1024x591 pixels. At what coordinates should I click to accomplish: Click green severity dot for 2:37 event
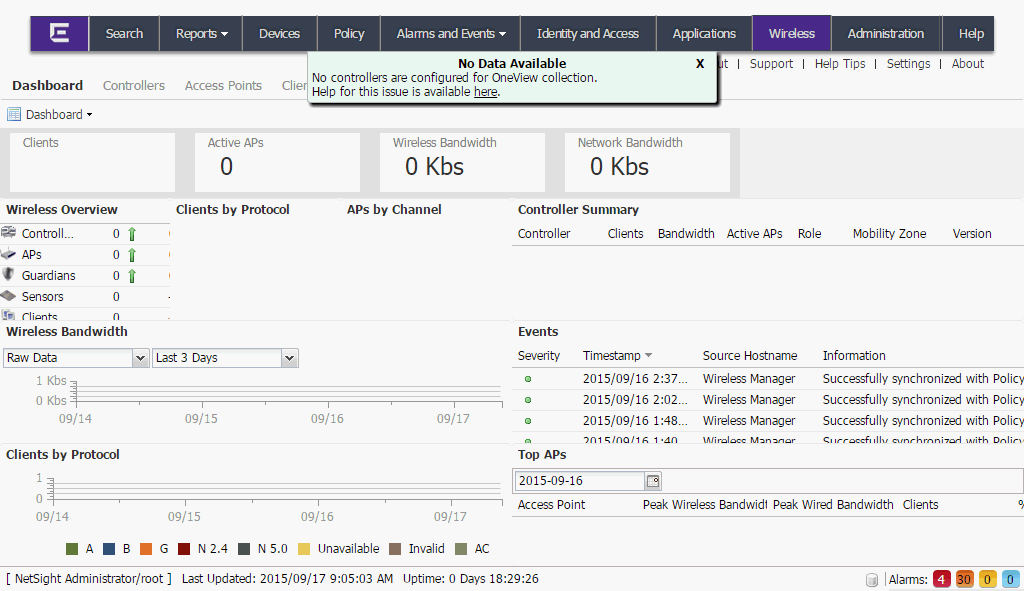click(x=528, y=379)
